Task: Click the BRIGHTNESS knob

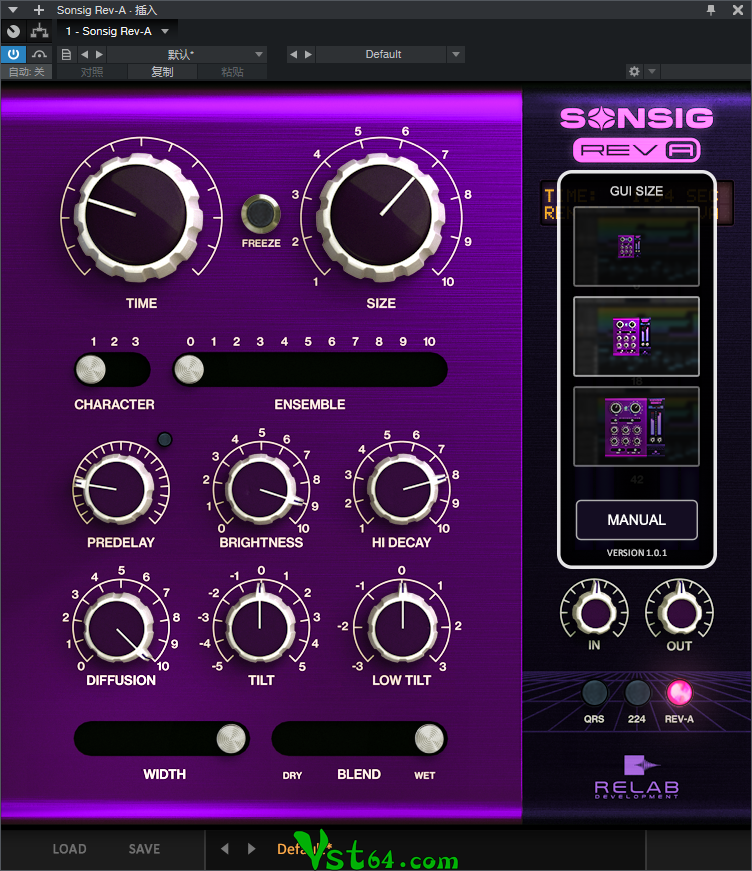Action: click(259, 490)
